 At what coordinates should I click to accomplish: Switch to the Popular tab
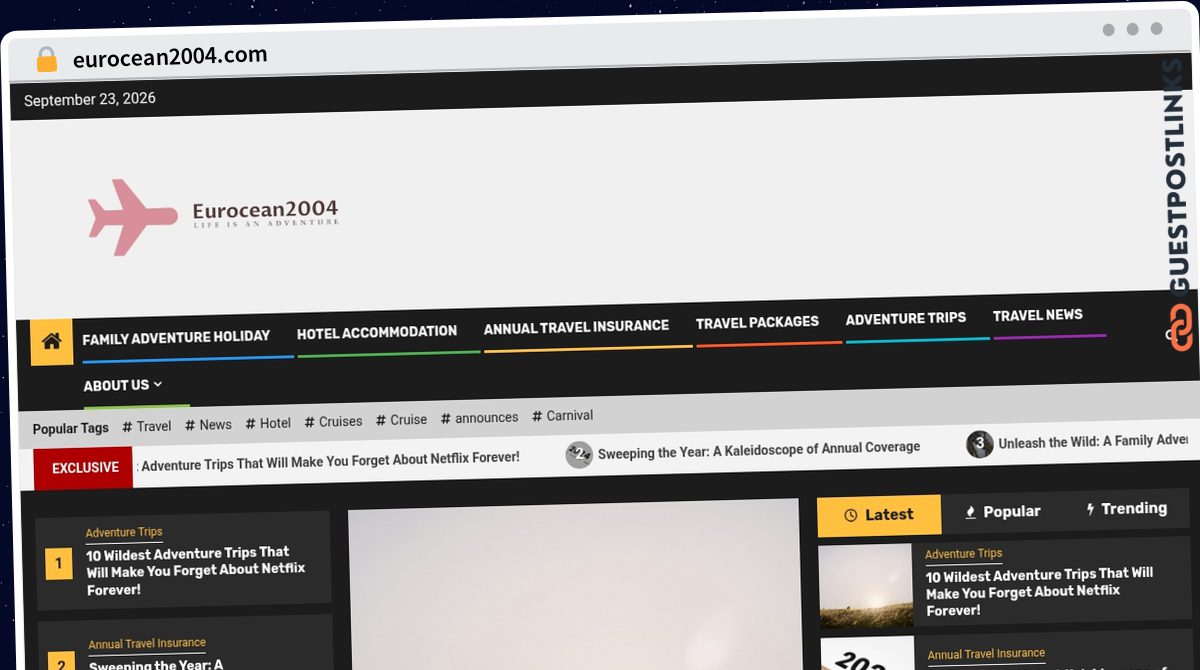point(1001,512)
